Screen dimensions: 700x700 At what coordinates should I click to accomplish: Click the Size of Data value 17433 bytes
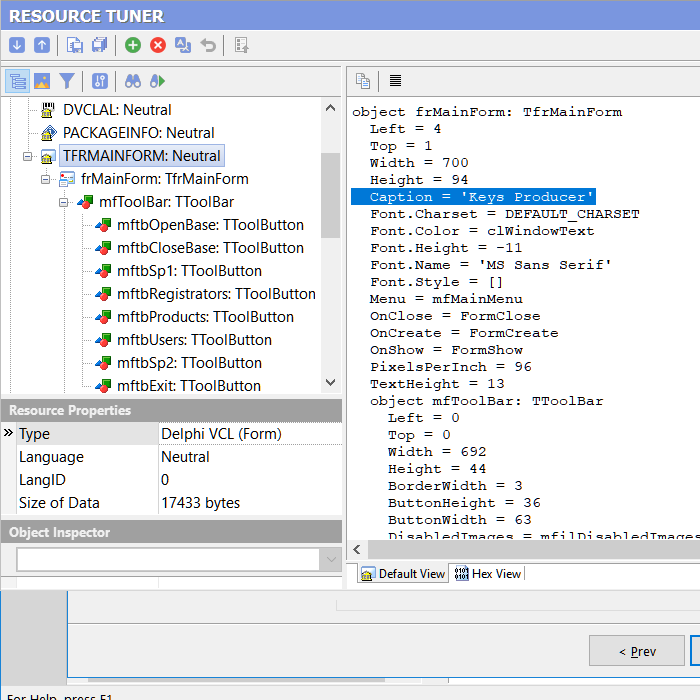click(x=200, y=503)
